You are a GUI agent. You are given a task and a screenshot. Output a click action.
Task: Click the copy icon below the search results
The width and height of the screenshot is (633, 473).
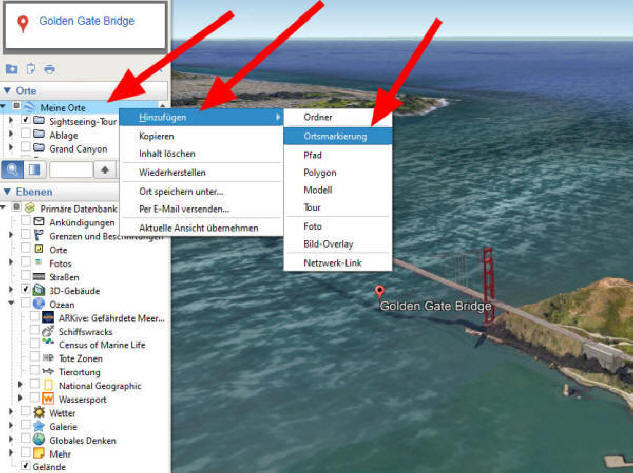click(31, 69)
